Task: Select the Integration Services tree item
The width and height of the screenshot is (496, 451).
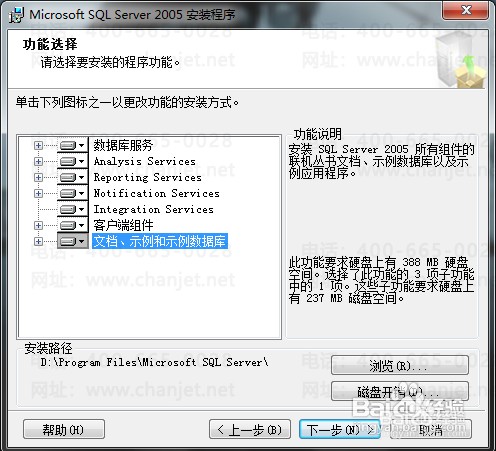Action: (x=153, y=209)
